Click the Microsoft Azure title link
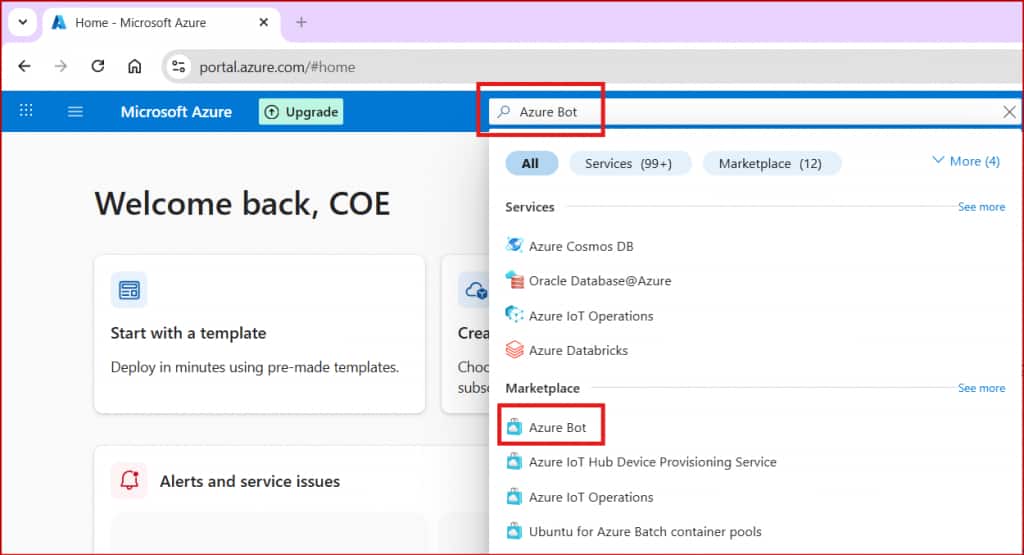1024x555 pixels. 176,112
